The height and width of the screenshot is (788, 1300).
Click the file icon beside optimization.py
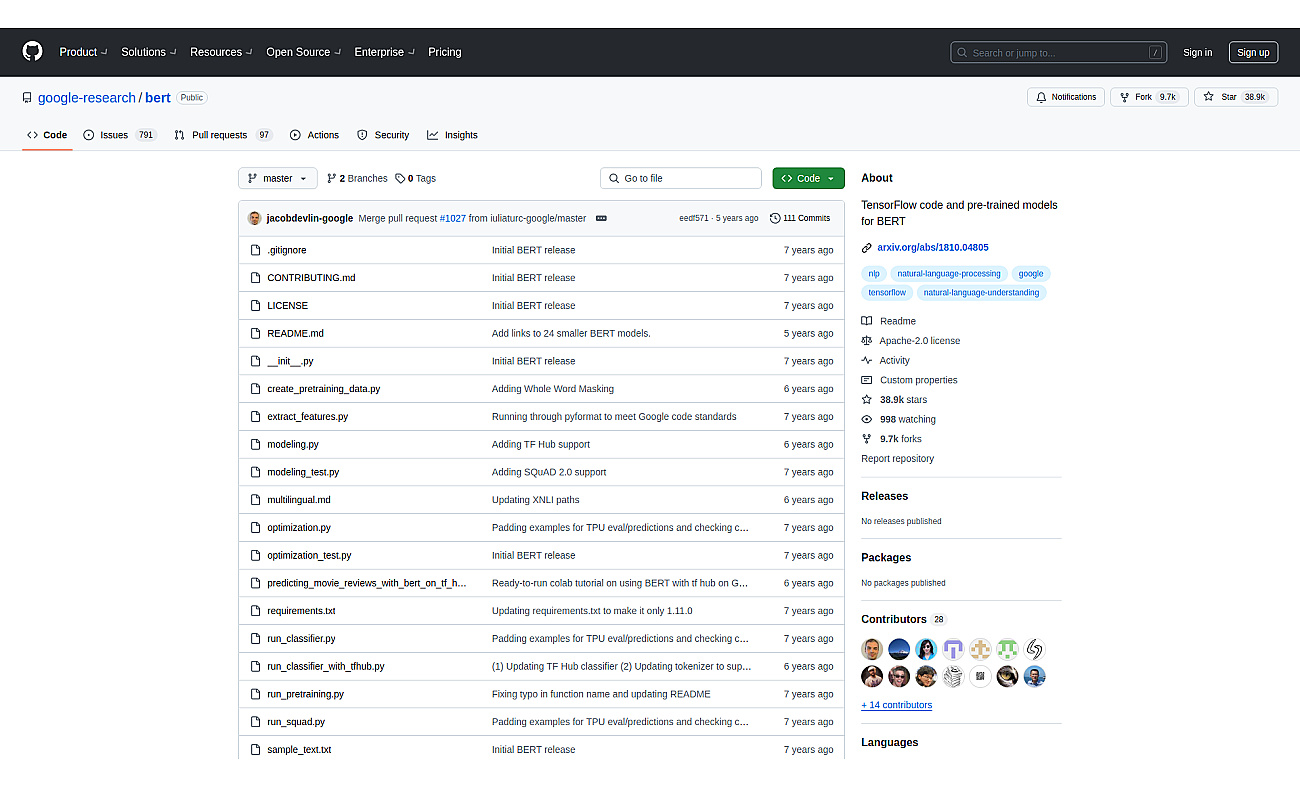pos(256,528)
